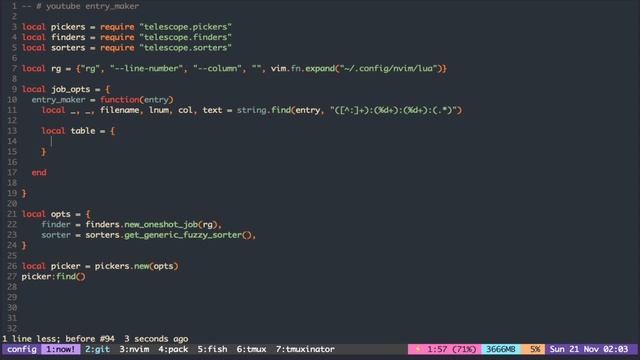The image size is (640, 360).
Task: Click the string "telescope.finders"
Action: tap(185, 37)
